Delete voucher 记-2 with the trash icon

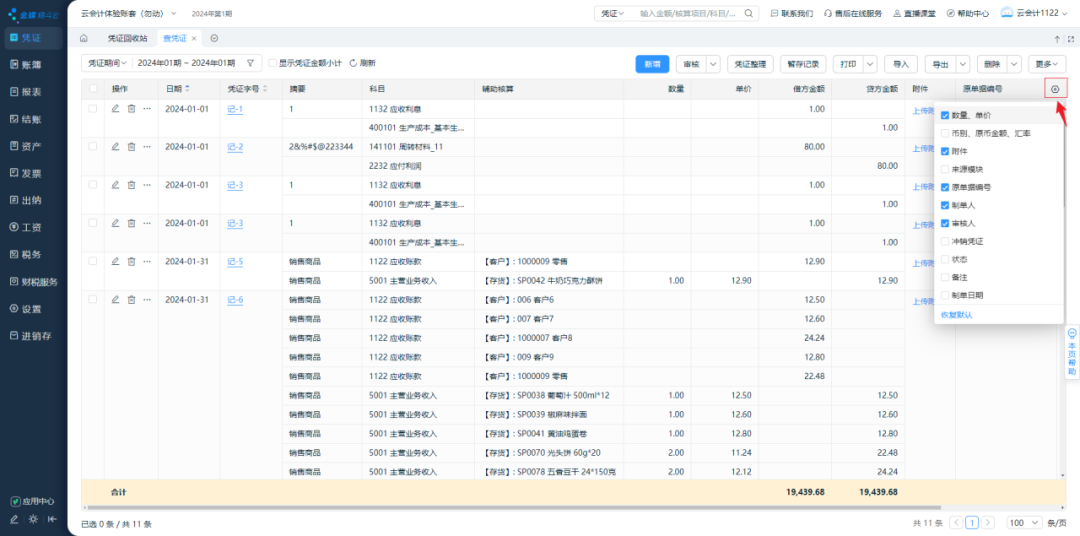tap(131, 147)
